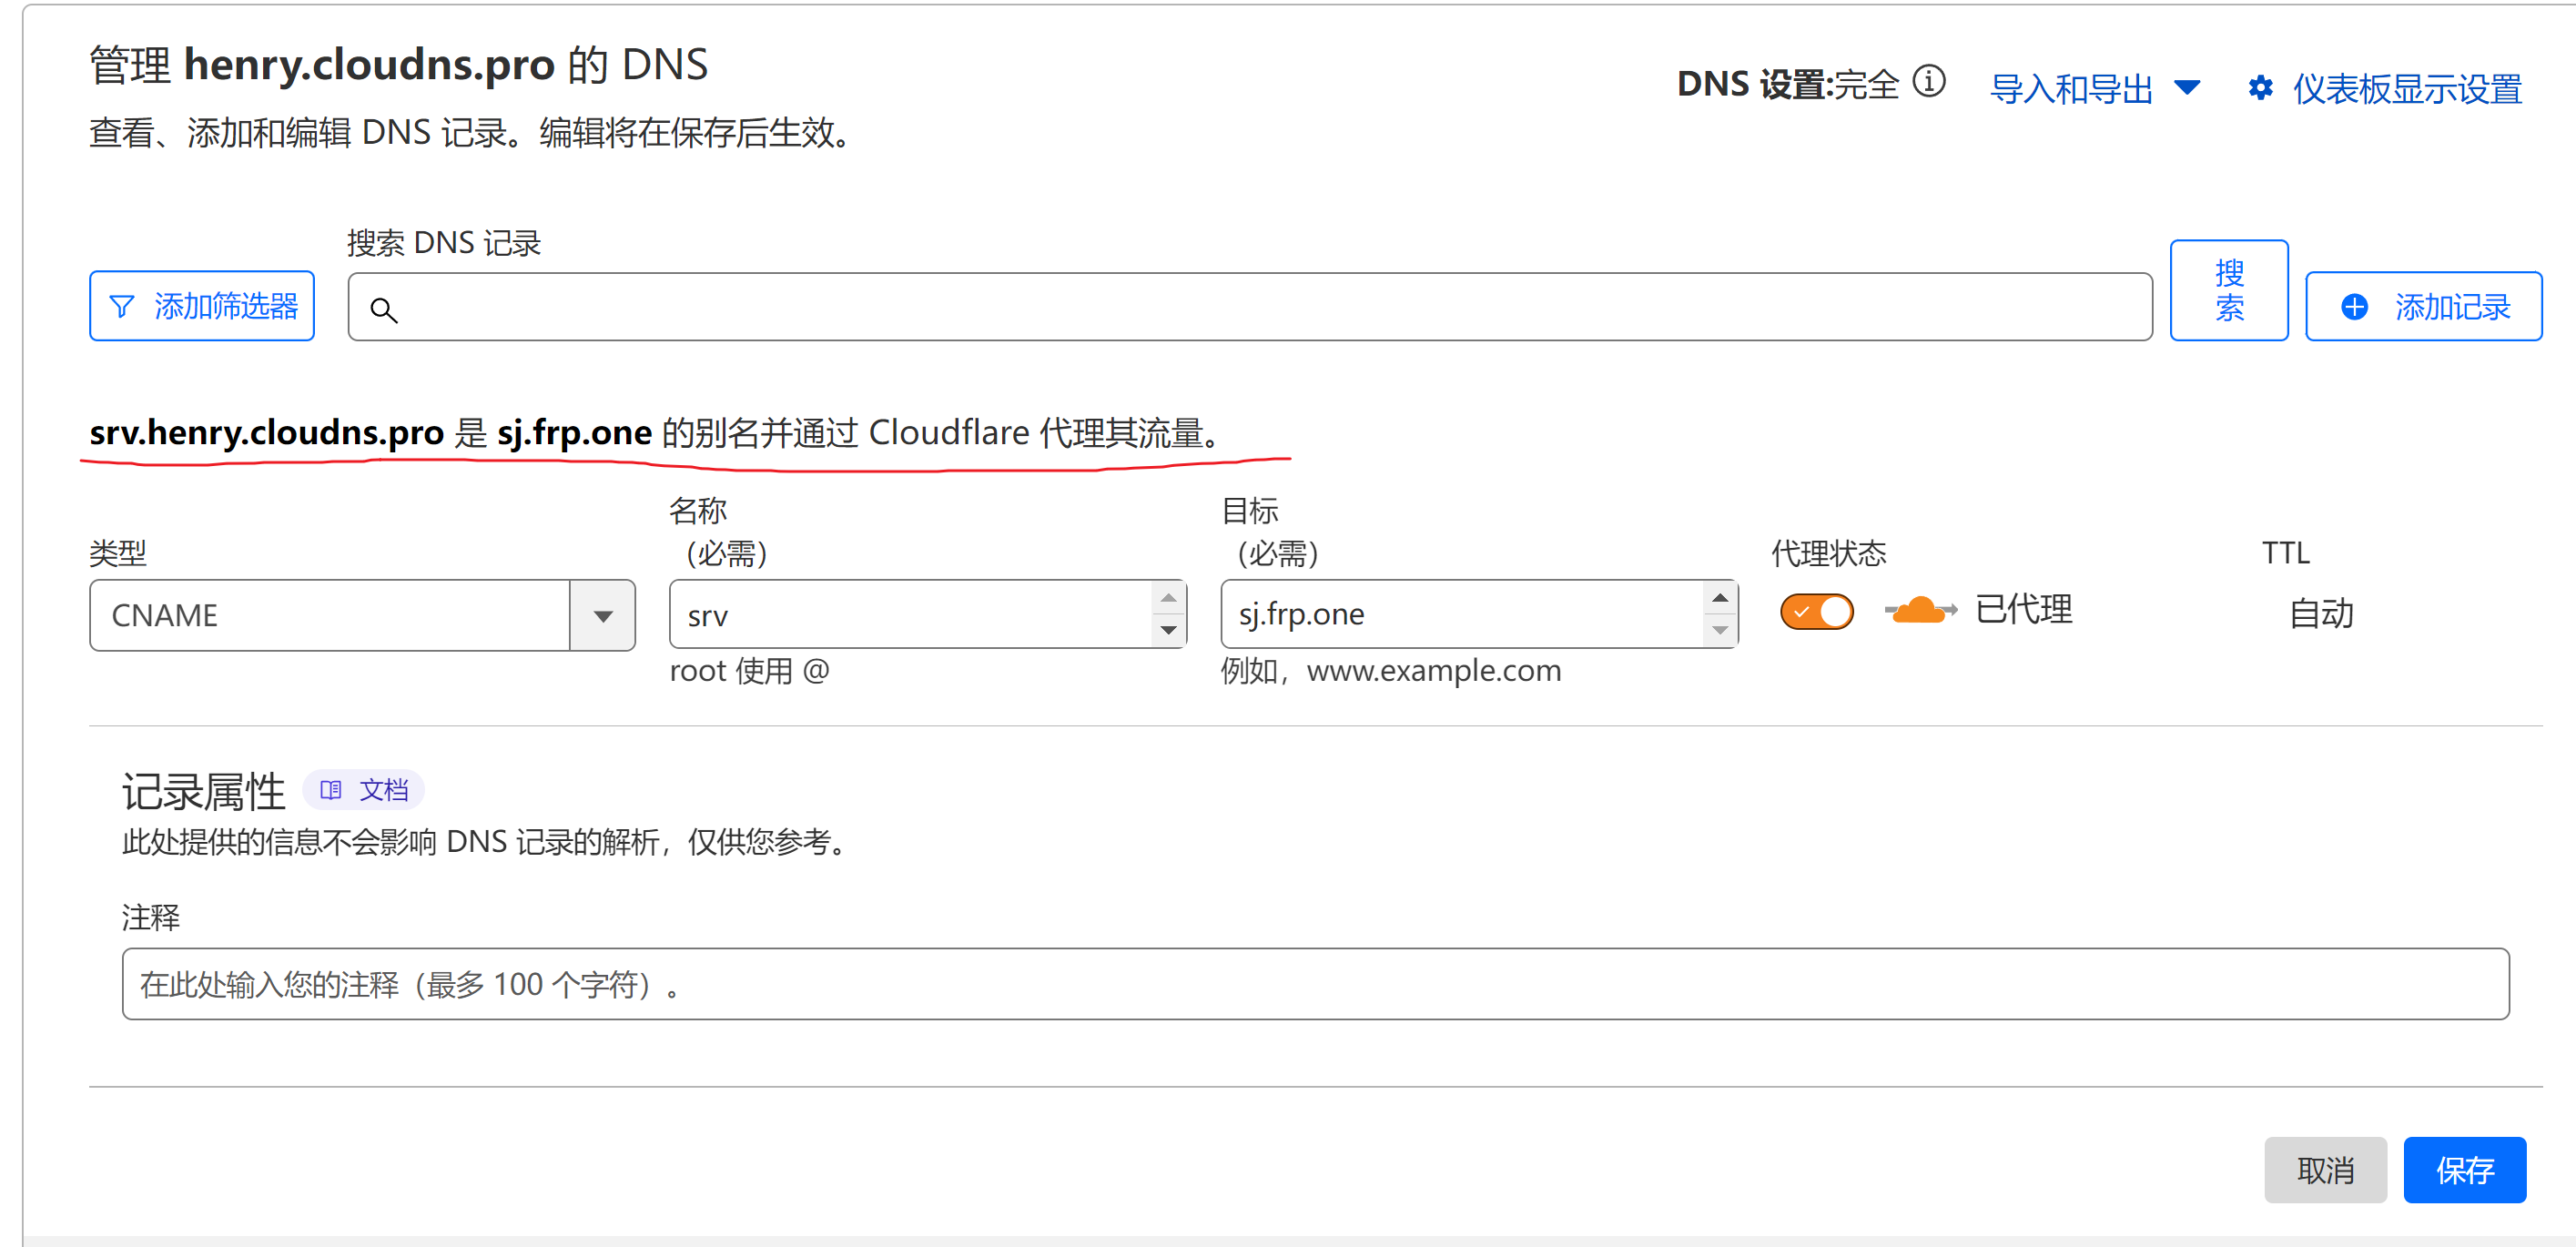Click the magnifier icon in search box
Image resolution: width=2576 pixels, height=1247 pixels.
383,310
